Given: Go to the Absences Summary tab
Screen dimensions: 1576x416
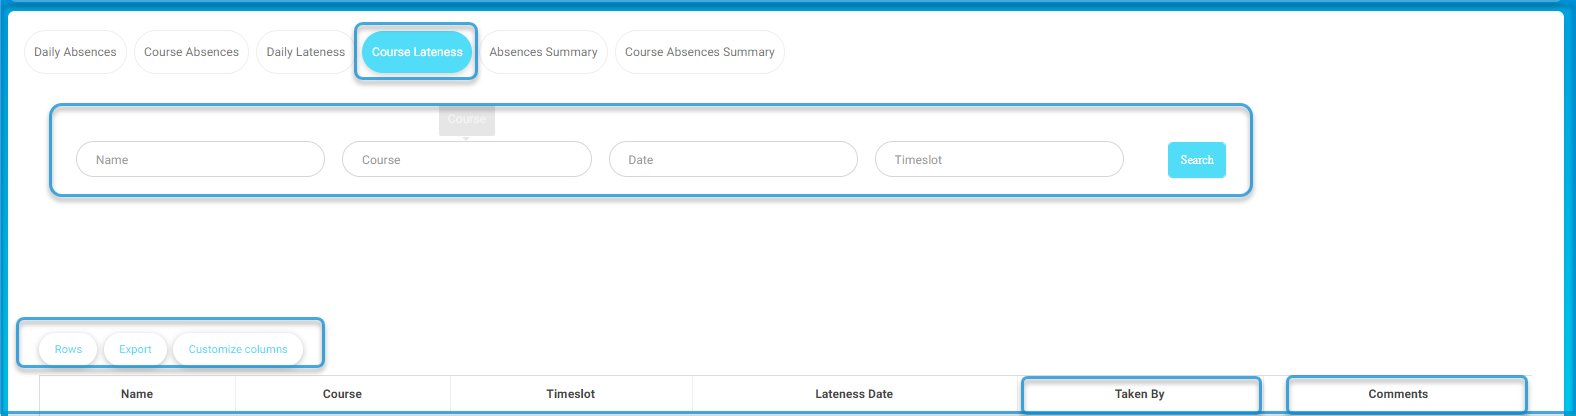Looking at the screenshot, I should pyautogui.click(x=543, y=52).
